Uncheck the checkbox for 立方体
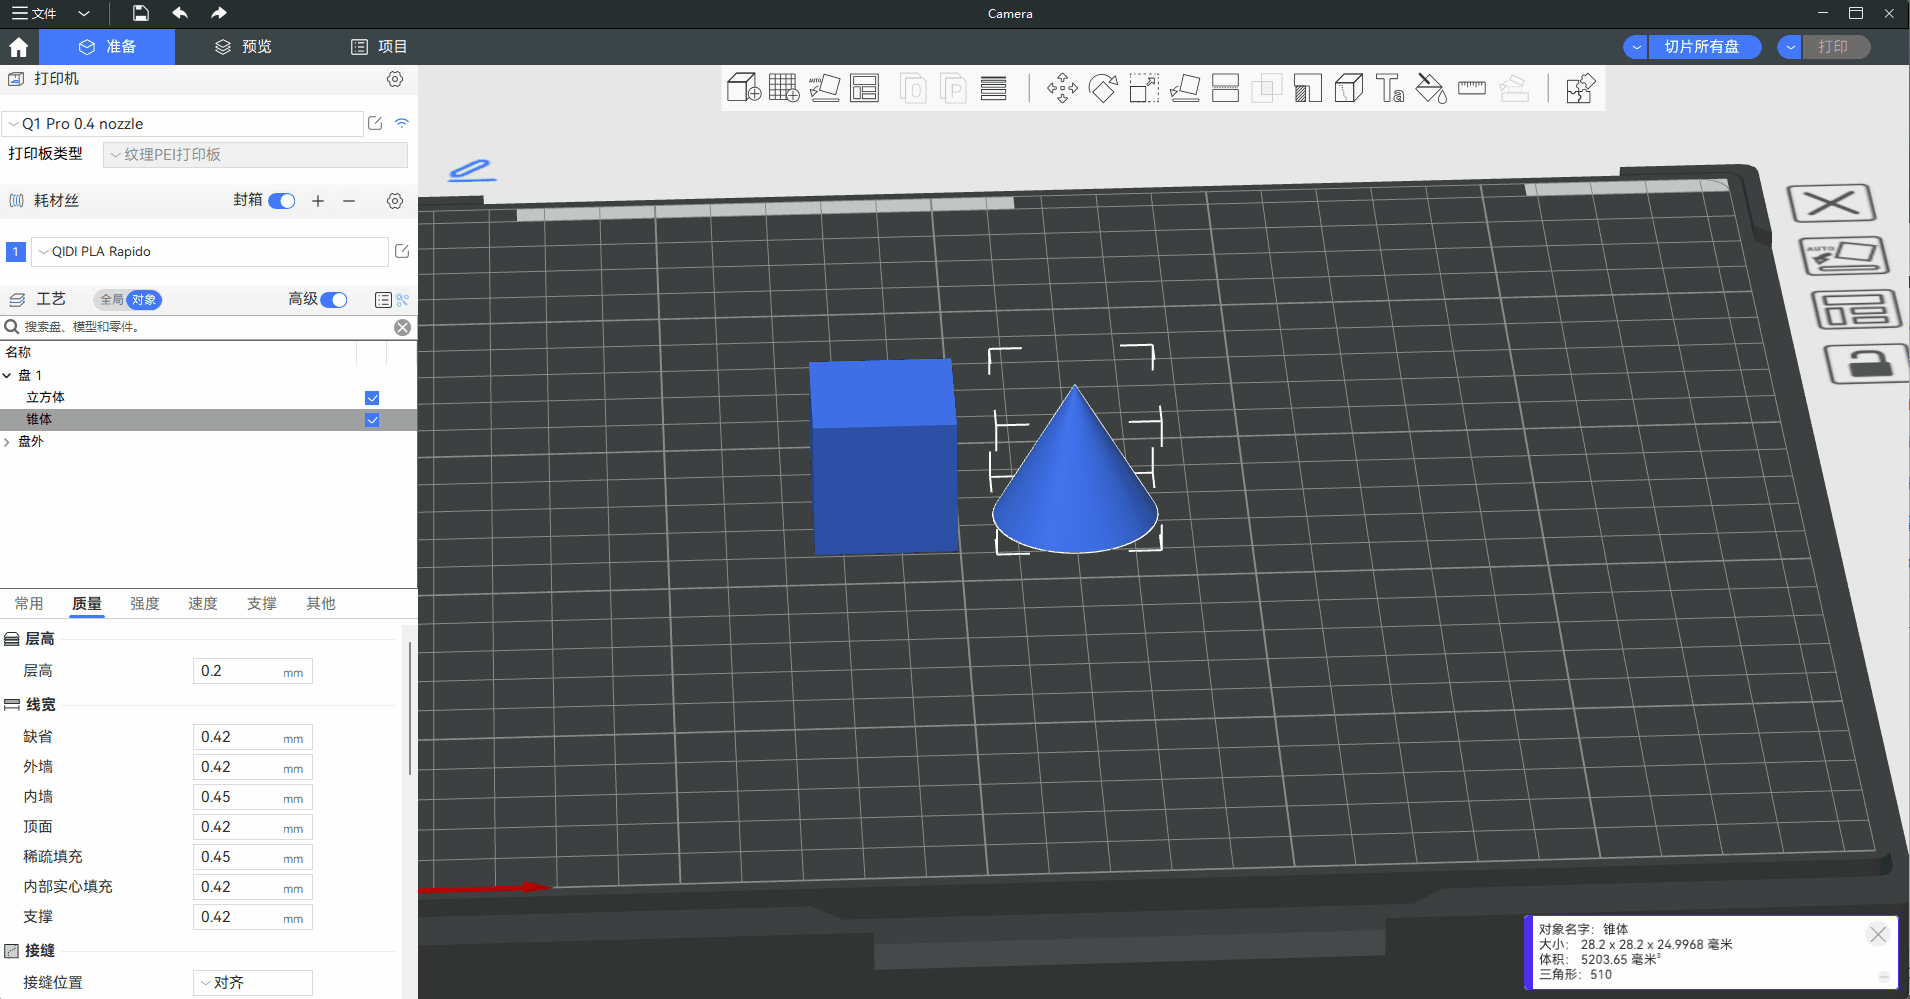Image resolution: width=1910 pixels, height=999 pixels. pyautogui.click(x=372, y=398)
